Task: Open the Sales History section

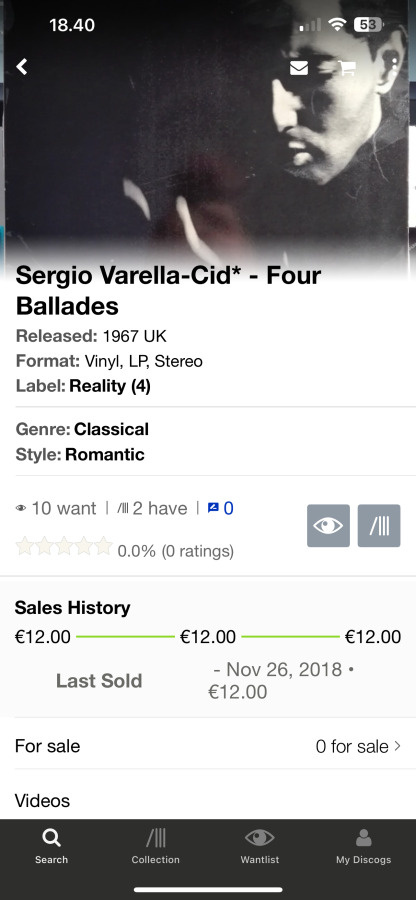Action: (x=72, y=607)
